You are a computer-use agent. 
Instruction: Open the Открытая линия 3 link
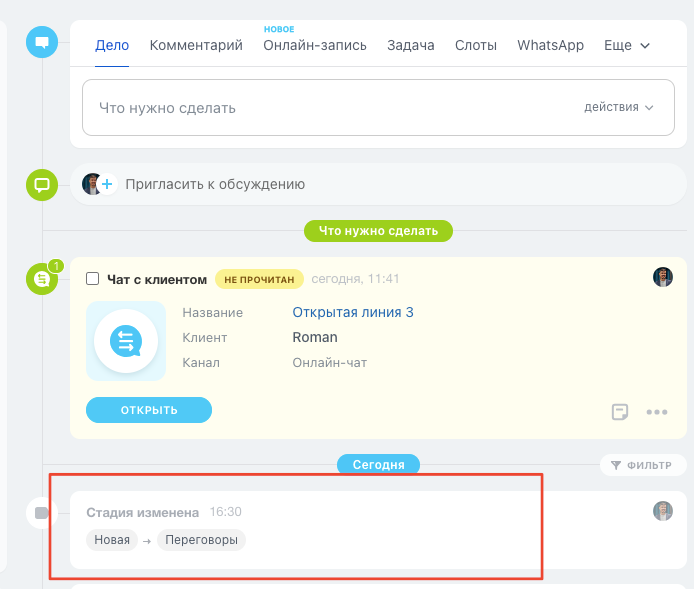point(353,312)
